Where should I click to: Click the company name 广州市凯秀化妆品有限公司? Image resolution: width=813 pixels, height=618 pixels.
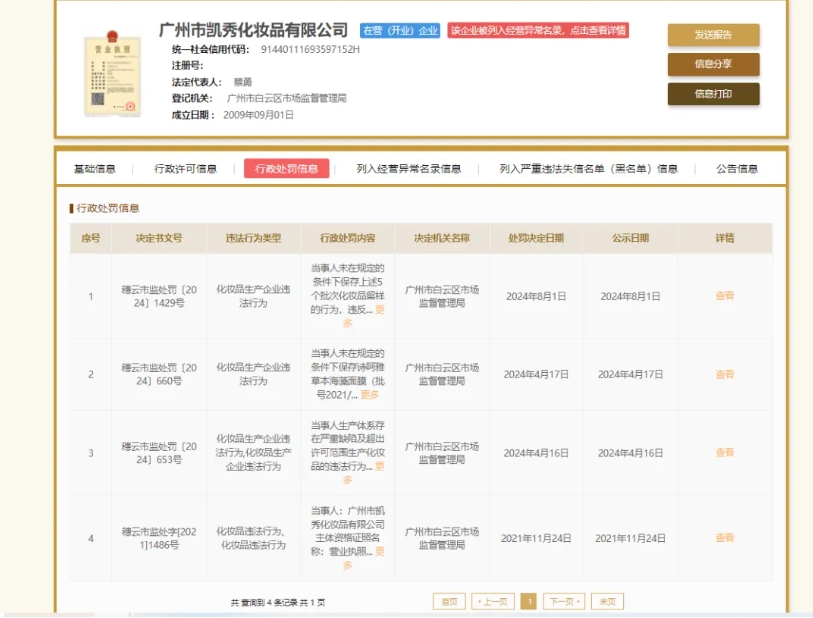coord(253,30)
